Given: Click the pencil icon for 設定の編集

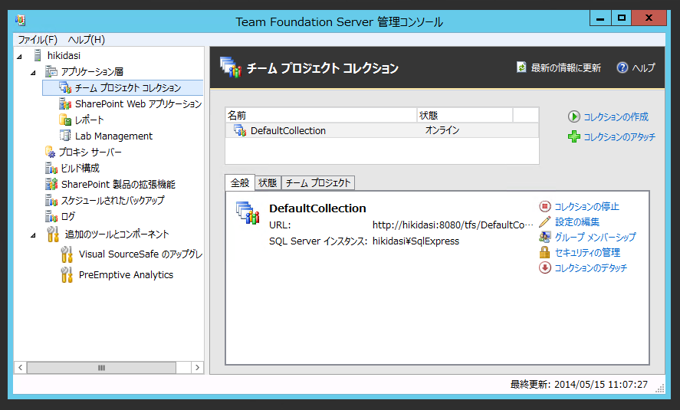Looking at the screenshot, I should click(x=545, y=222).
